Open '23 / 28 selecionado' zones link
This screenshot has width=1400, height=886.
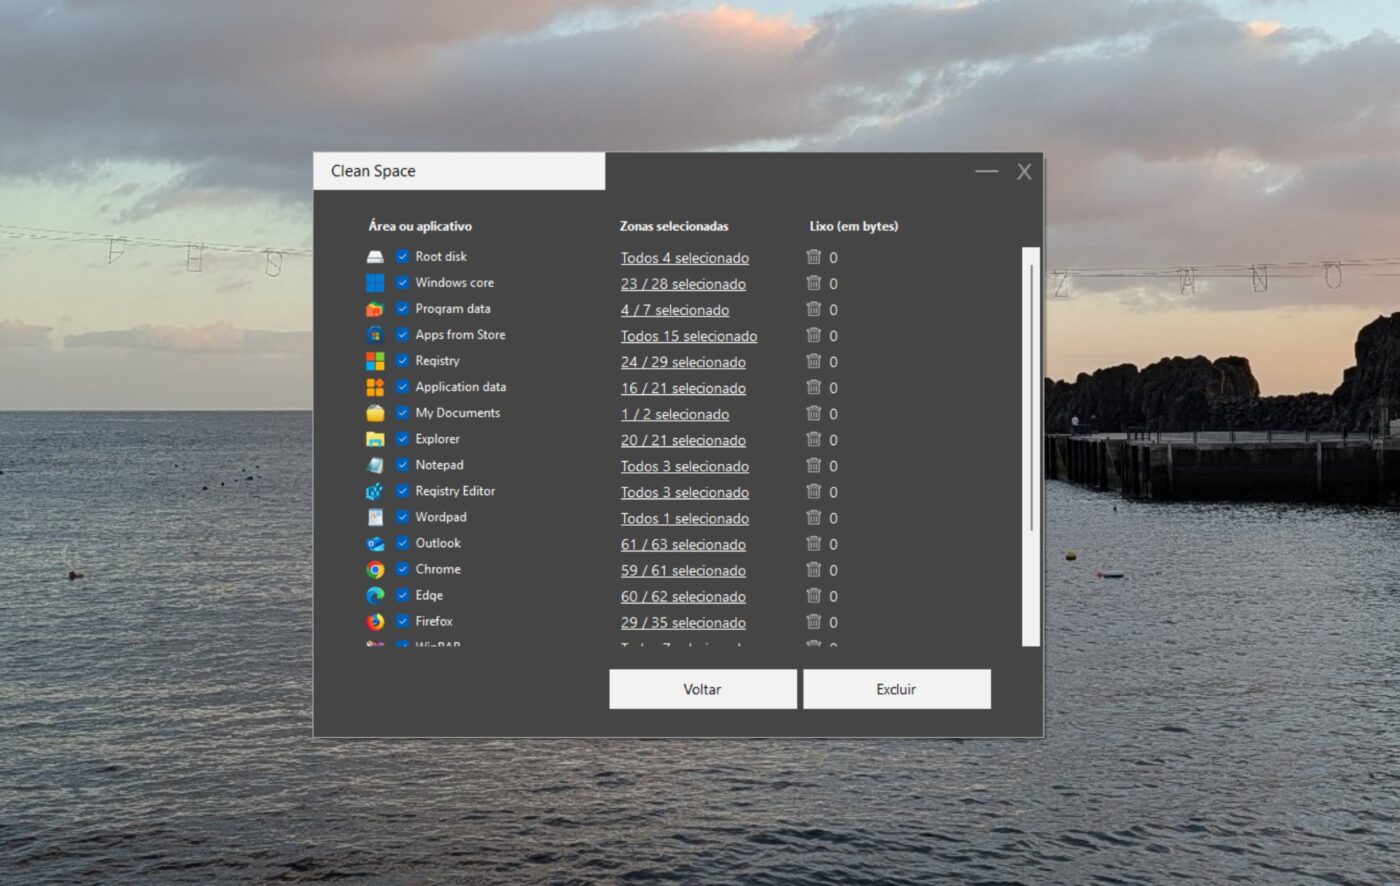tap(683, 284)
